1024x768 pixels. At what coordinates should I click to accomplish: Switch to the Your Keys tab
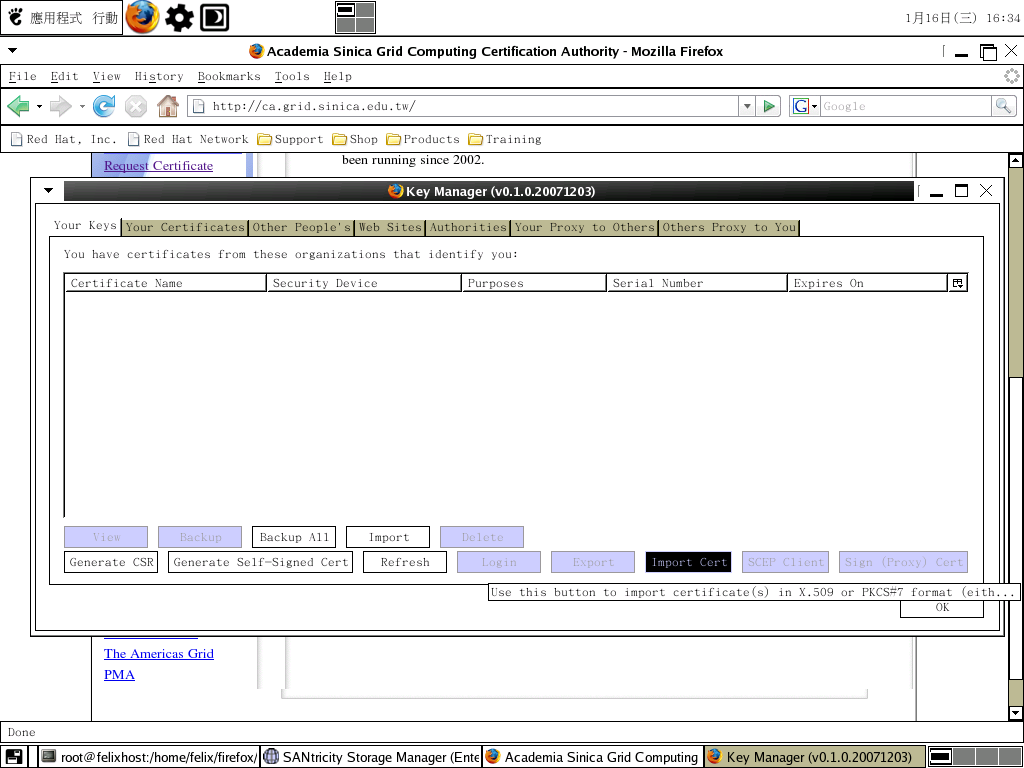point(85,225)
